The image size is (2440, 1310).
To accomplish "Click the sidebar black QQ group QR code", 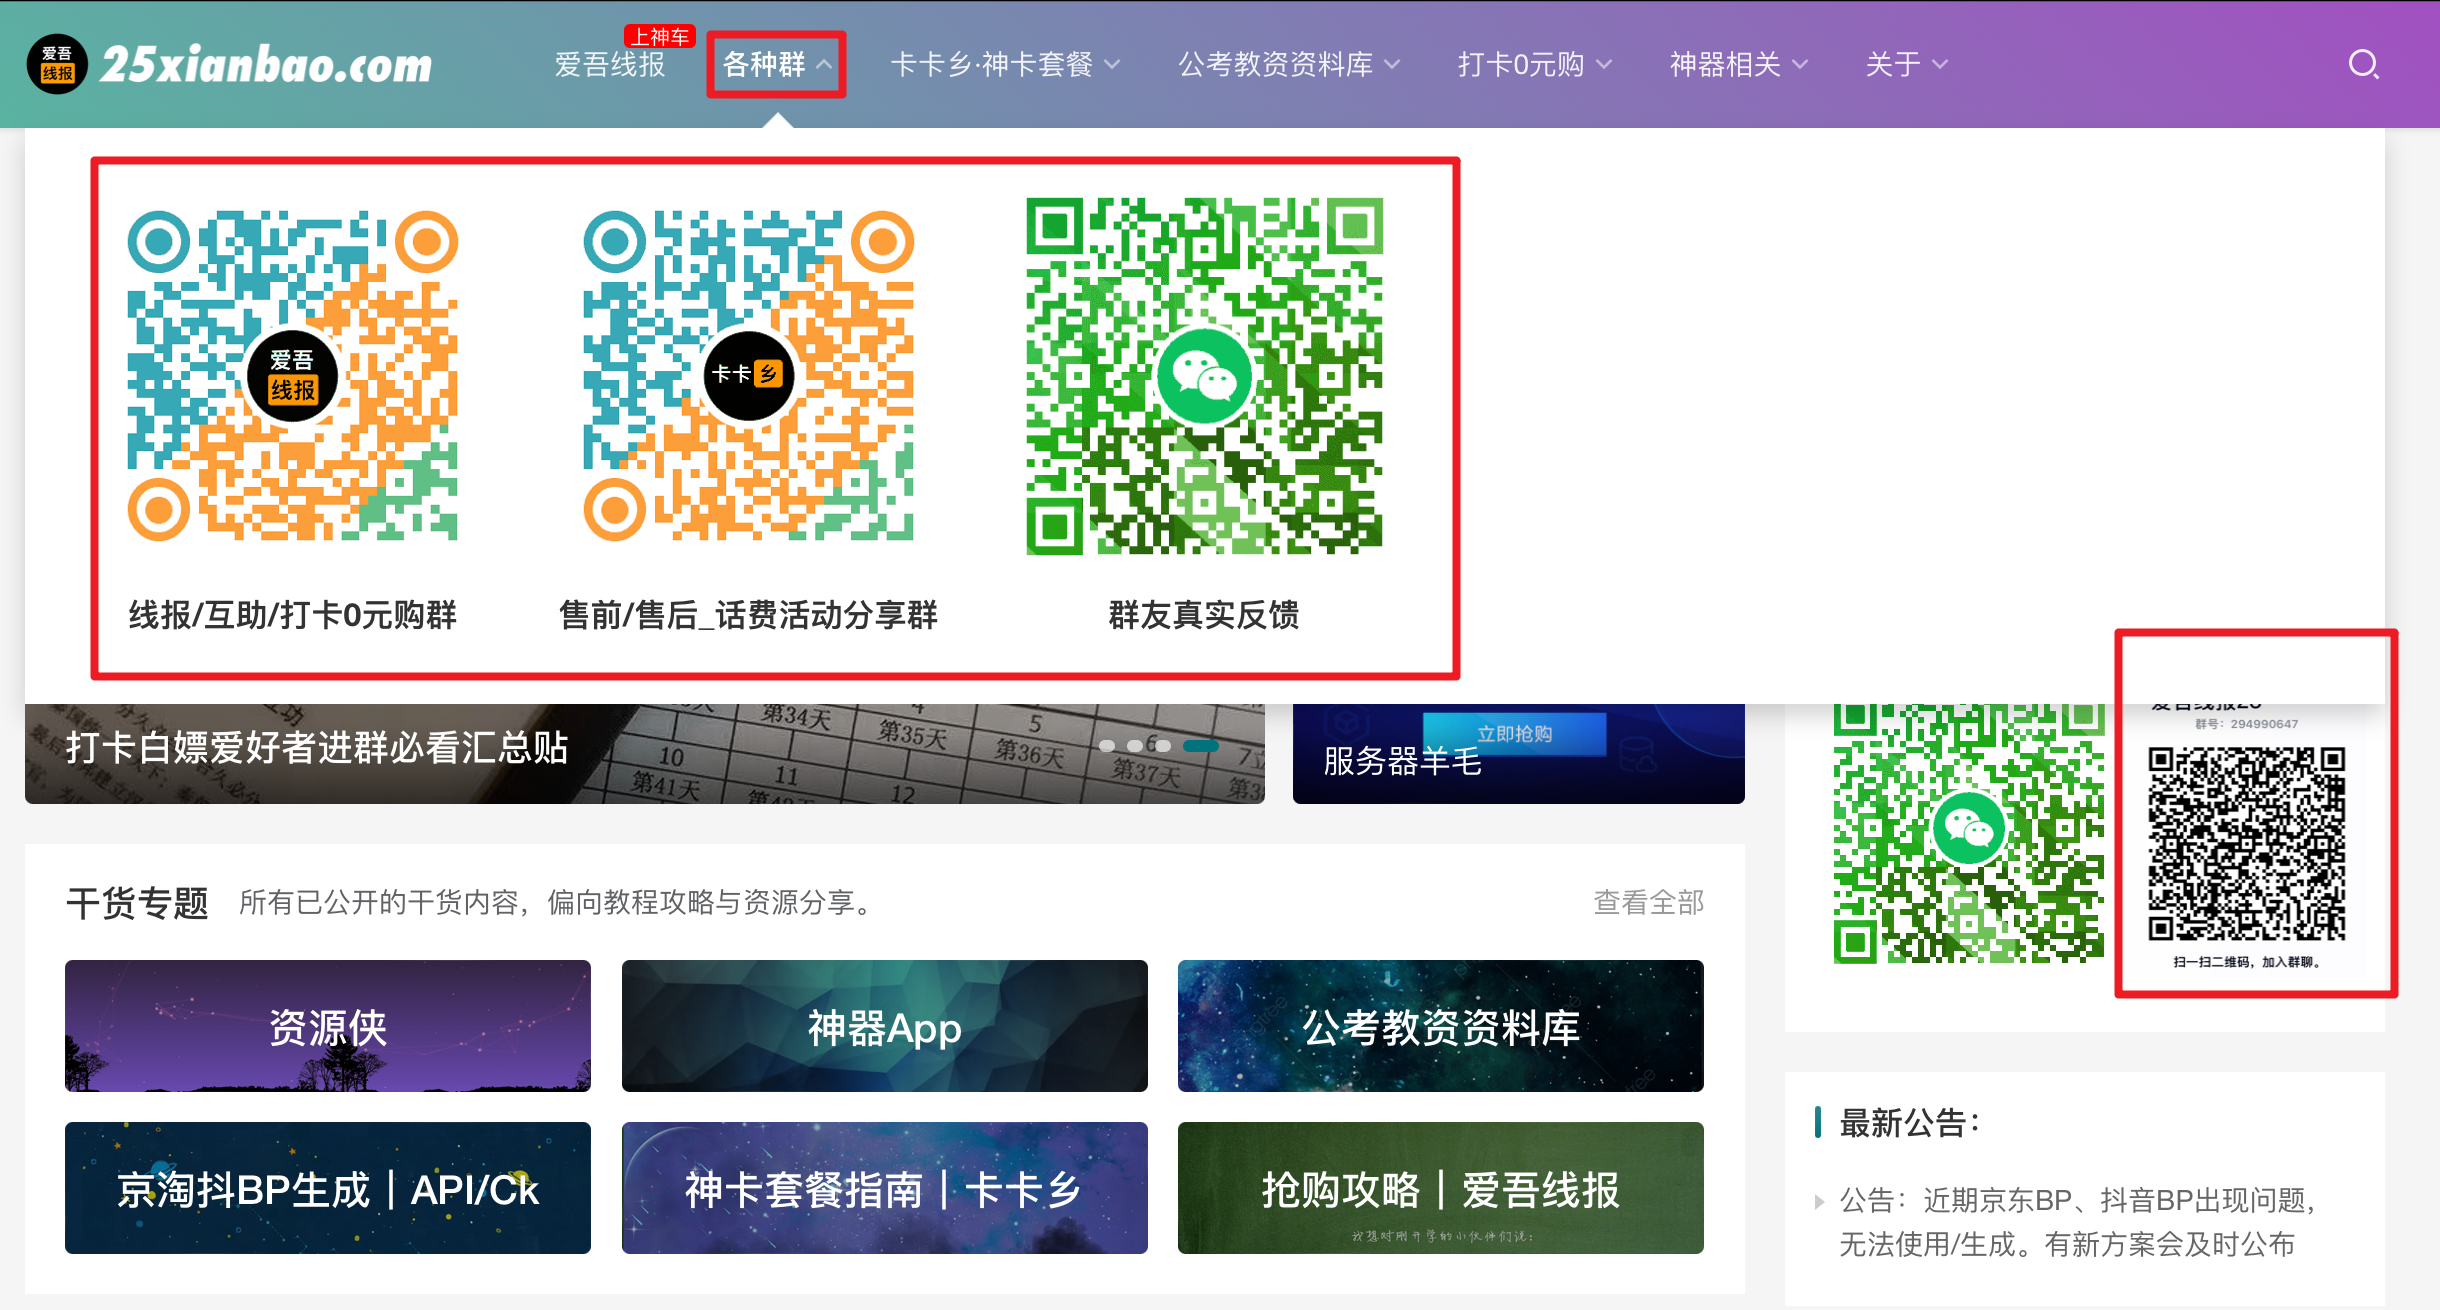I will tap(2247, 844).
